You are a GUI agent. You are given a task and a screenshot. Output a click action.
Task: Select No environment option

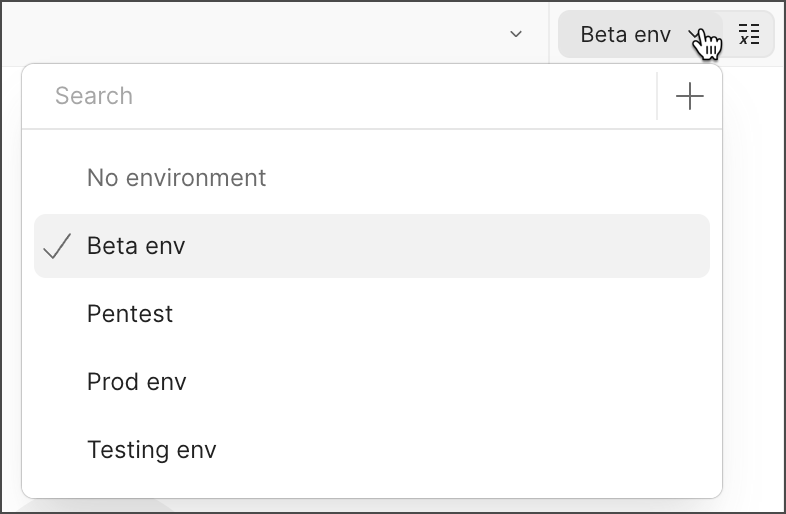[176, 178]
